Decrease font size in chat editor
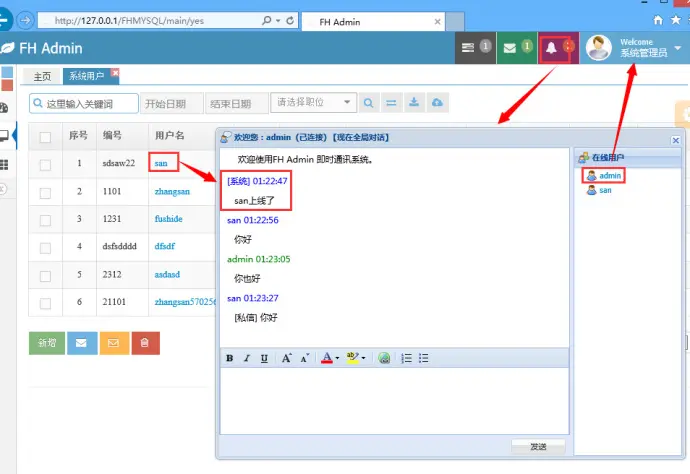 (305, 358)
